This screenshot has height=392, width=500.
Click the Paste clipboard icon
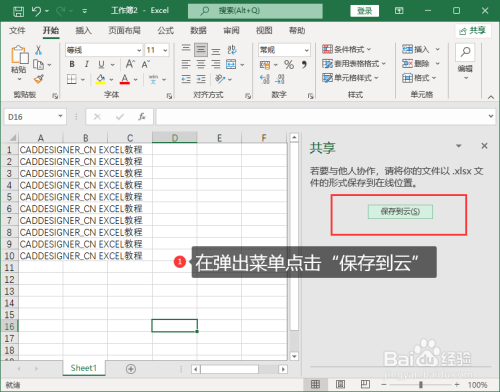(19, 54)
